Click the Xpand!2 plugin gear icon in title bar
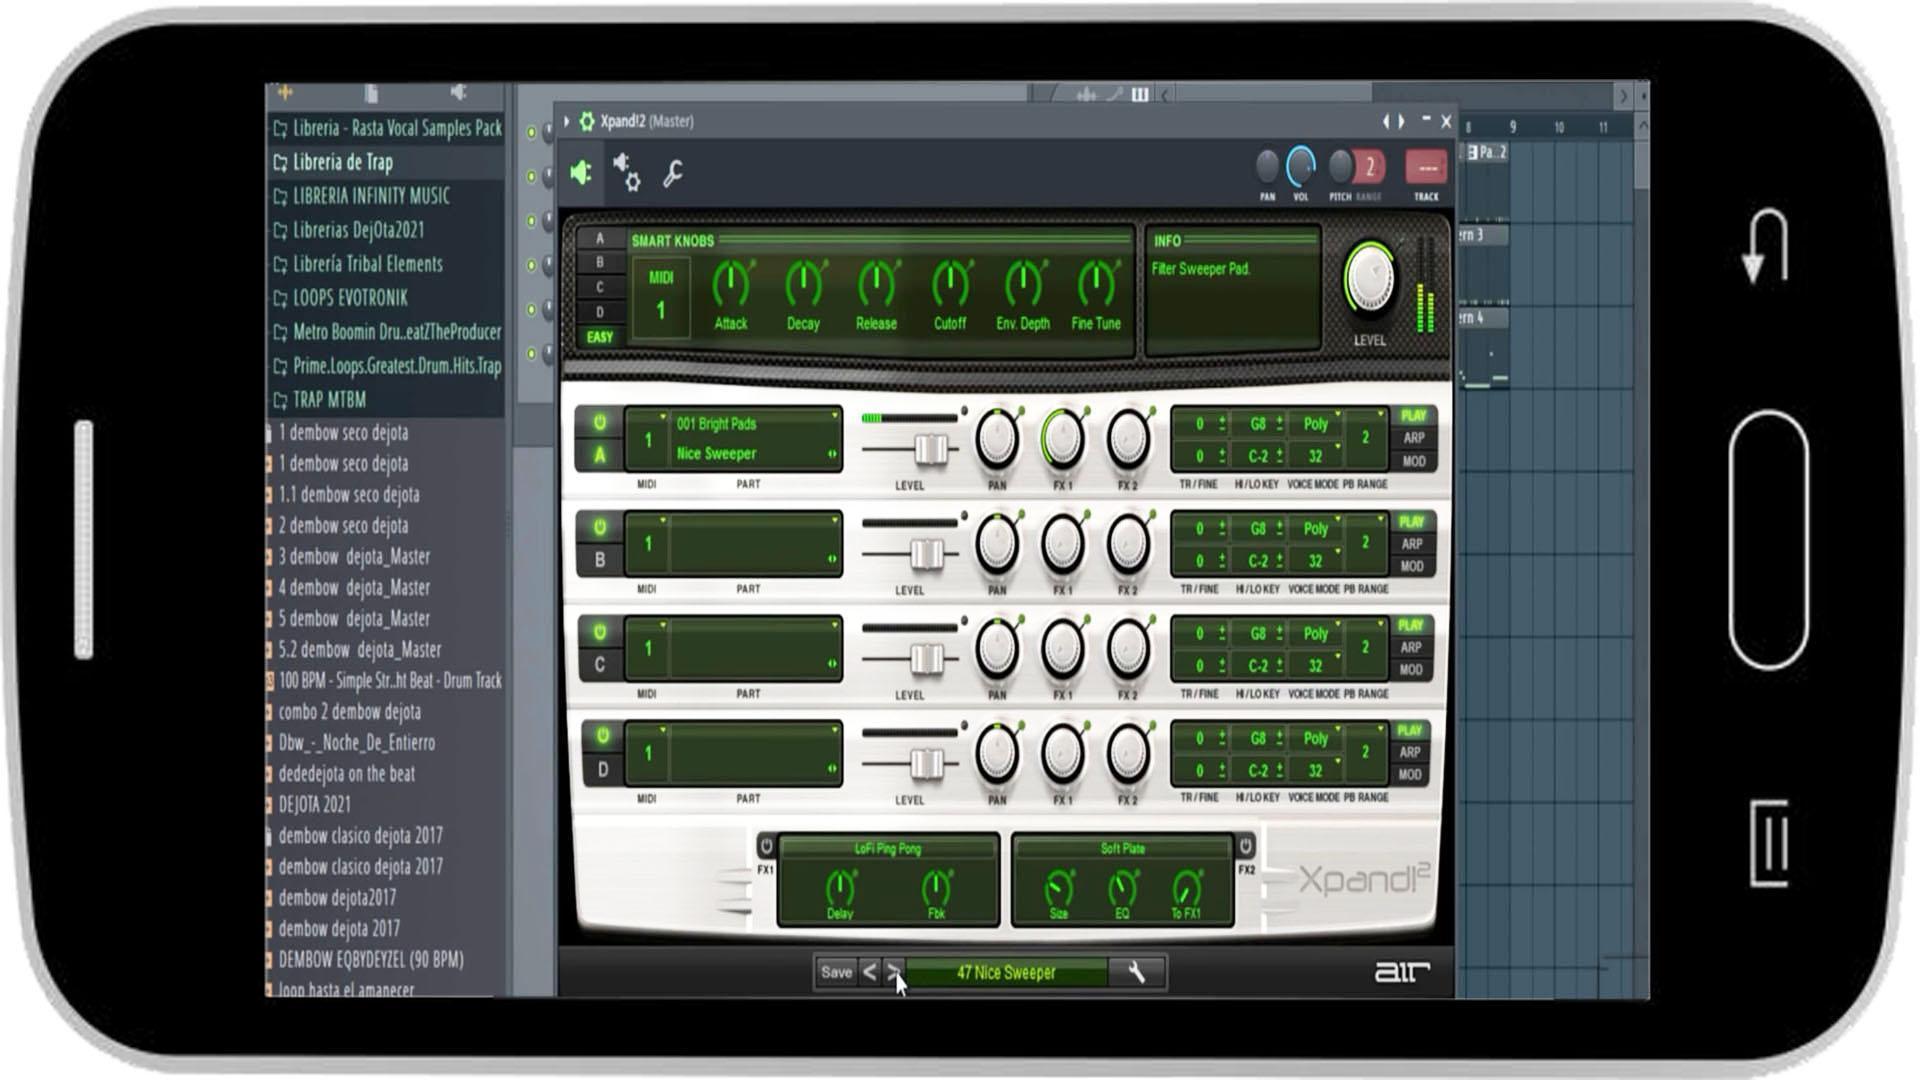 coord(587,121)
